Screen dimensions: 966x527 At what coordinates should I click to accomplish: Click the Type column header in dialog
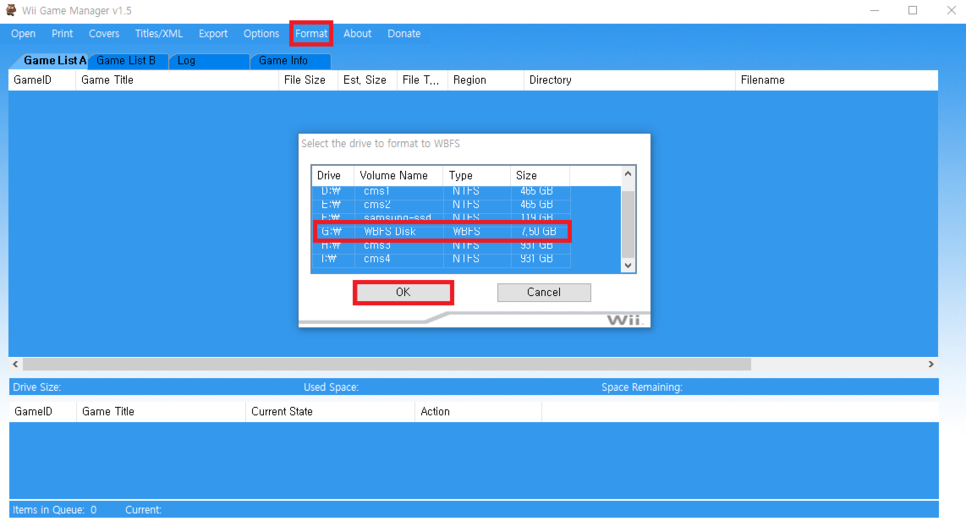click(477, 176)
